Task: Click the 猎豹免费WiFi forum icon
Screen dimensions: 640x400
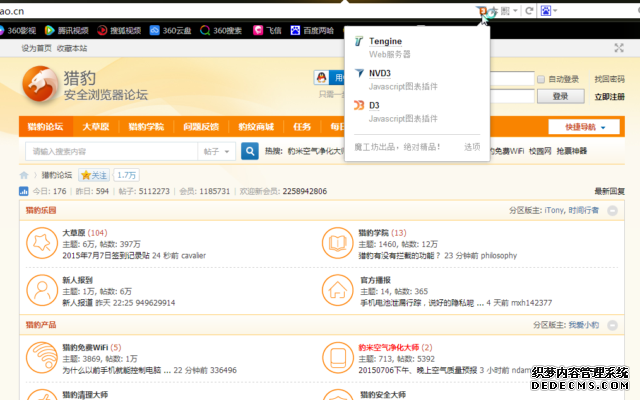Action: point(42,358)
